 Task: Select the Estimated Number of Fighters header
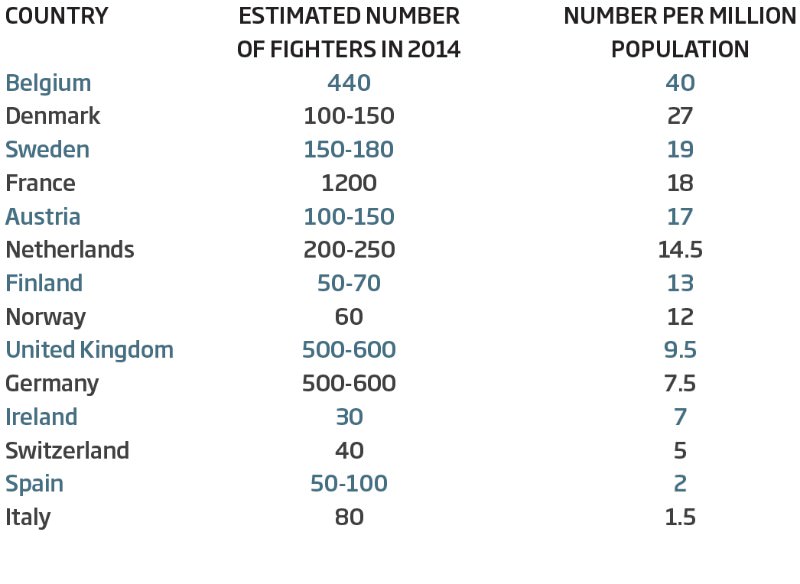pos(349,33)
